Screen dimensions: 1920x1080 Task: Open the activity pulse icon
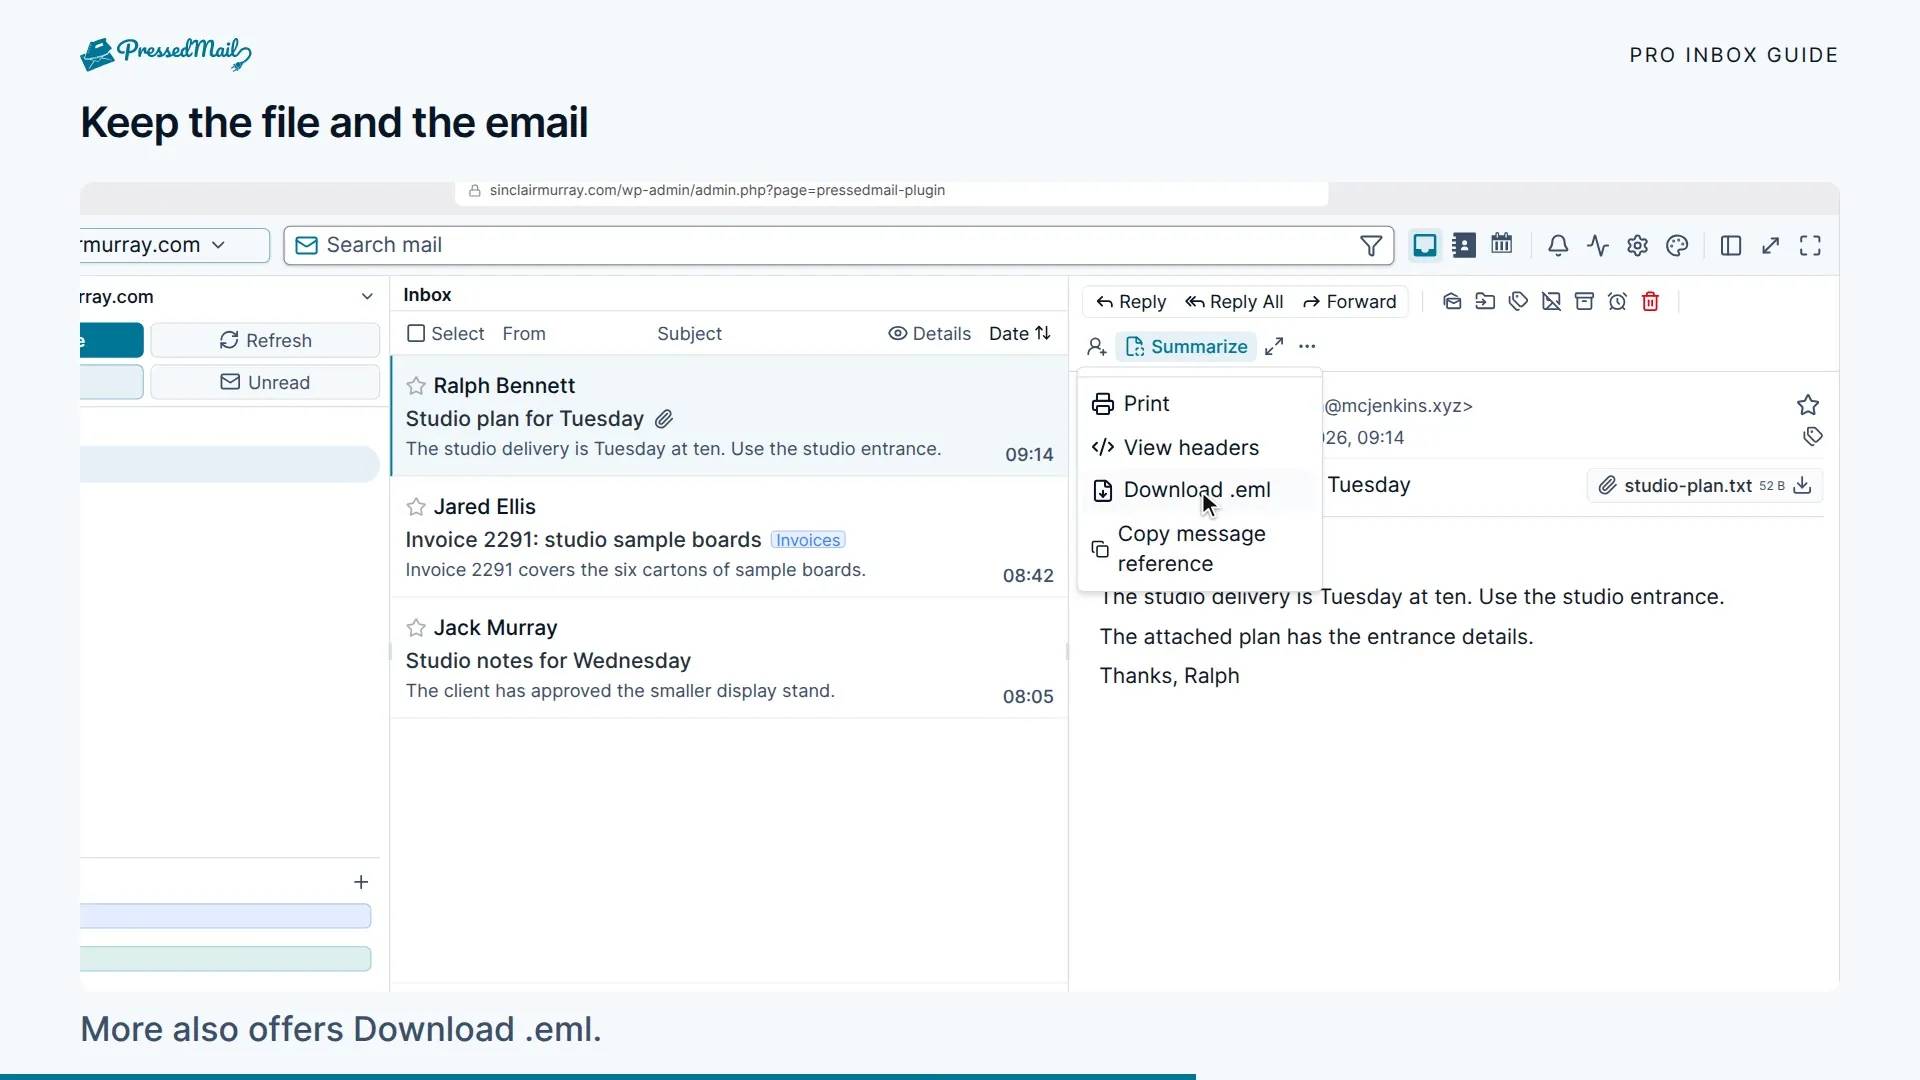1598,246
